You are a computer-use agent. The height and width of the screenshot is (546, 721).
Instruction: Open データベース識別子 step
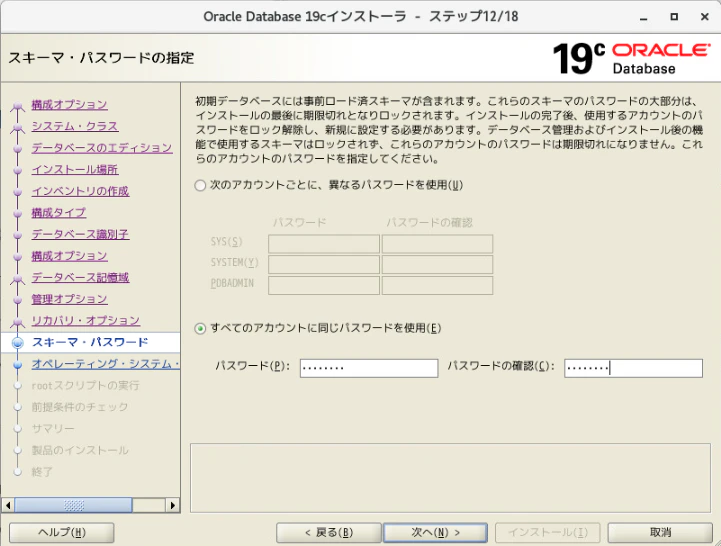(x=80, y=234)
